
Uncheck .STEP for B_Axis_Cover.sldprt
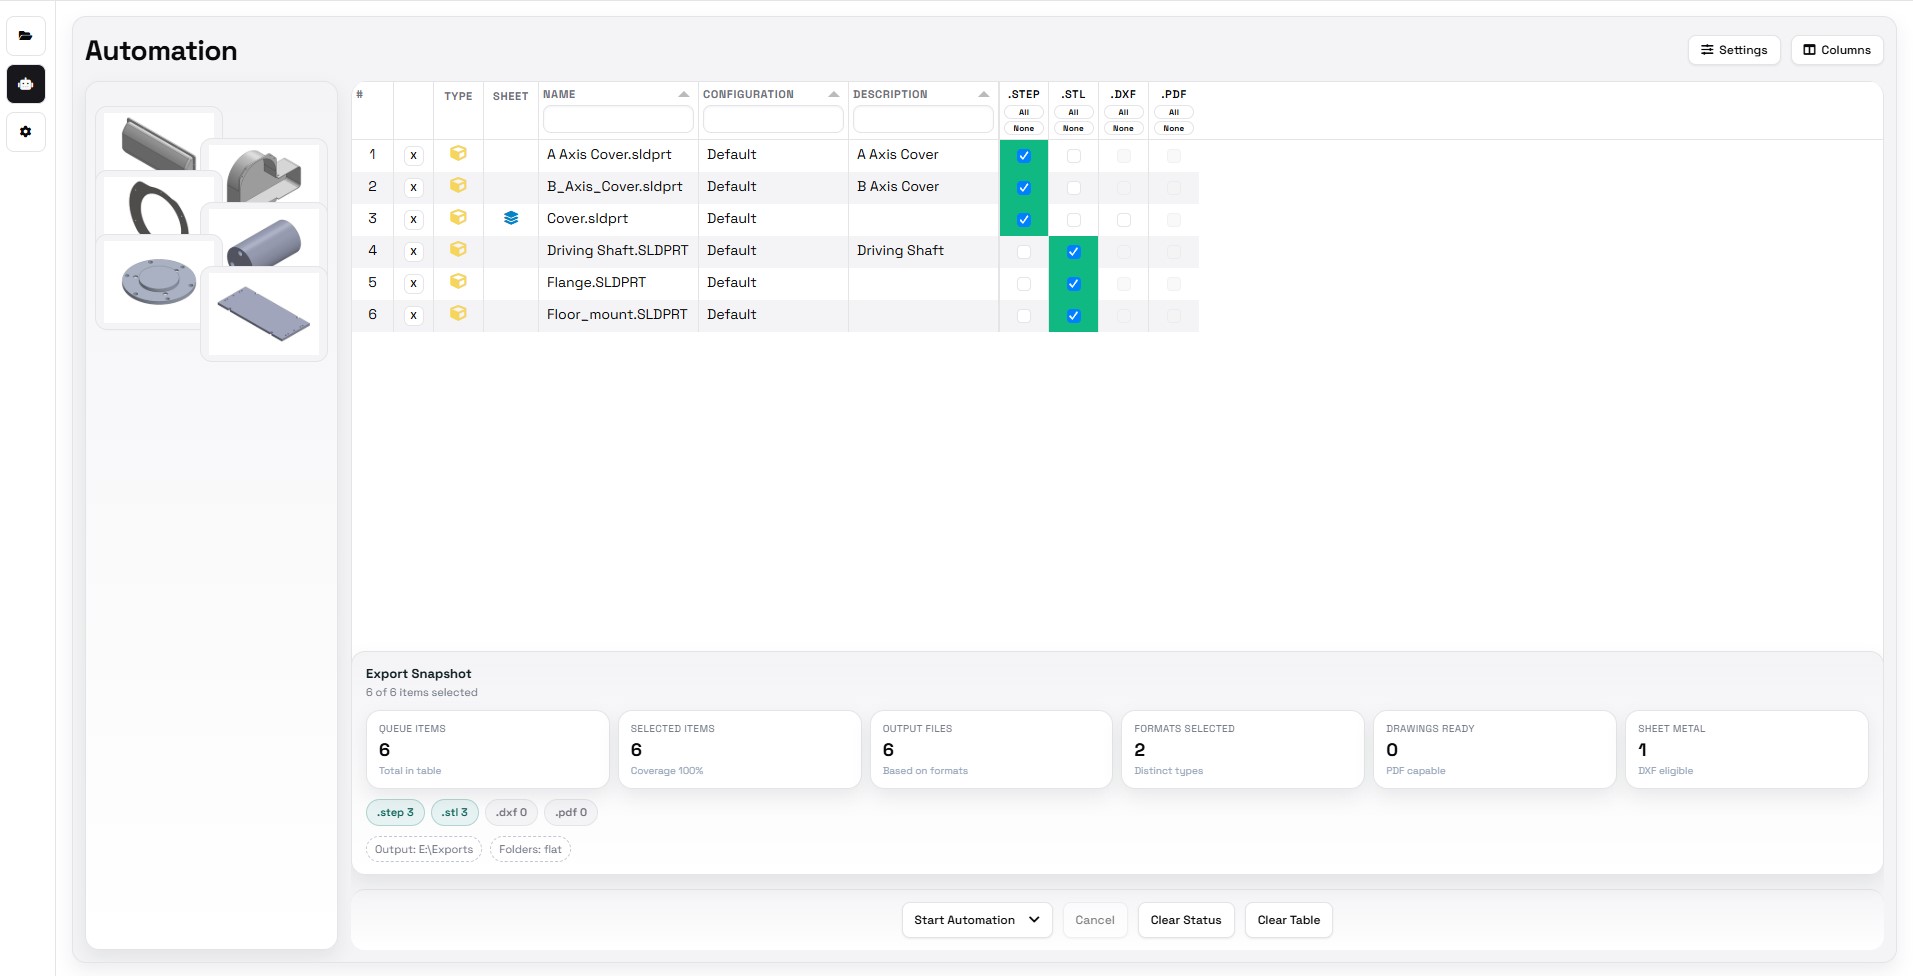pos(1024,188)
